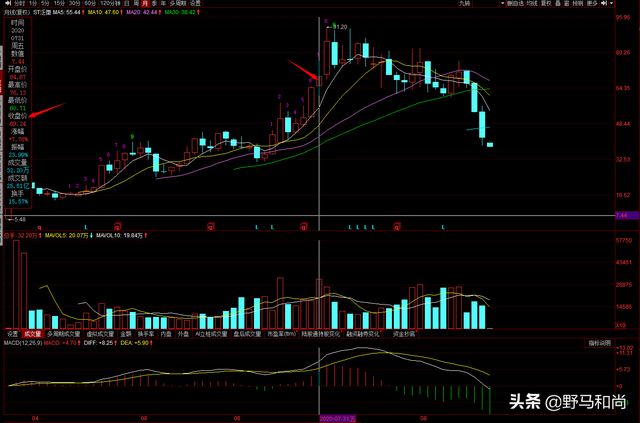The image size is (640, 423).
Task: Select the 多周期成交量 tab
Action: pyautogui.click(x=64, y=334)
